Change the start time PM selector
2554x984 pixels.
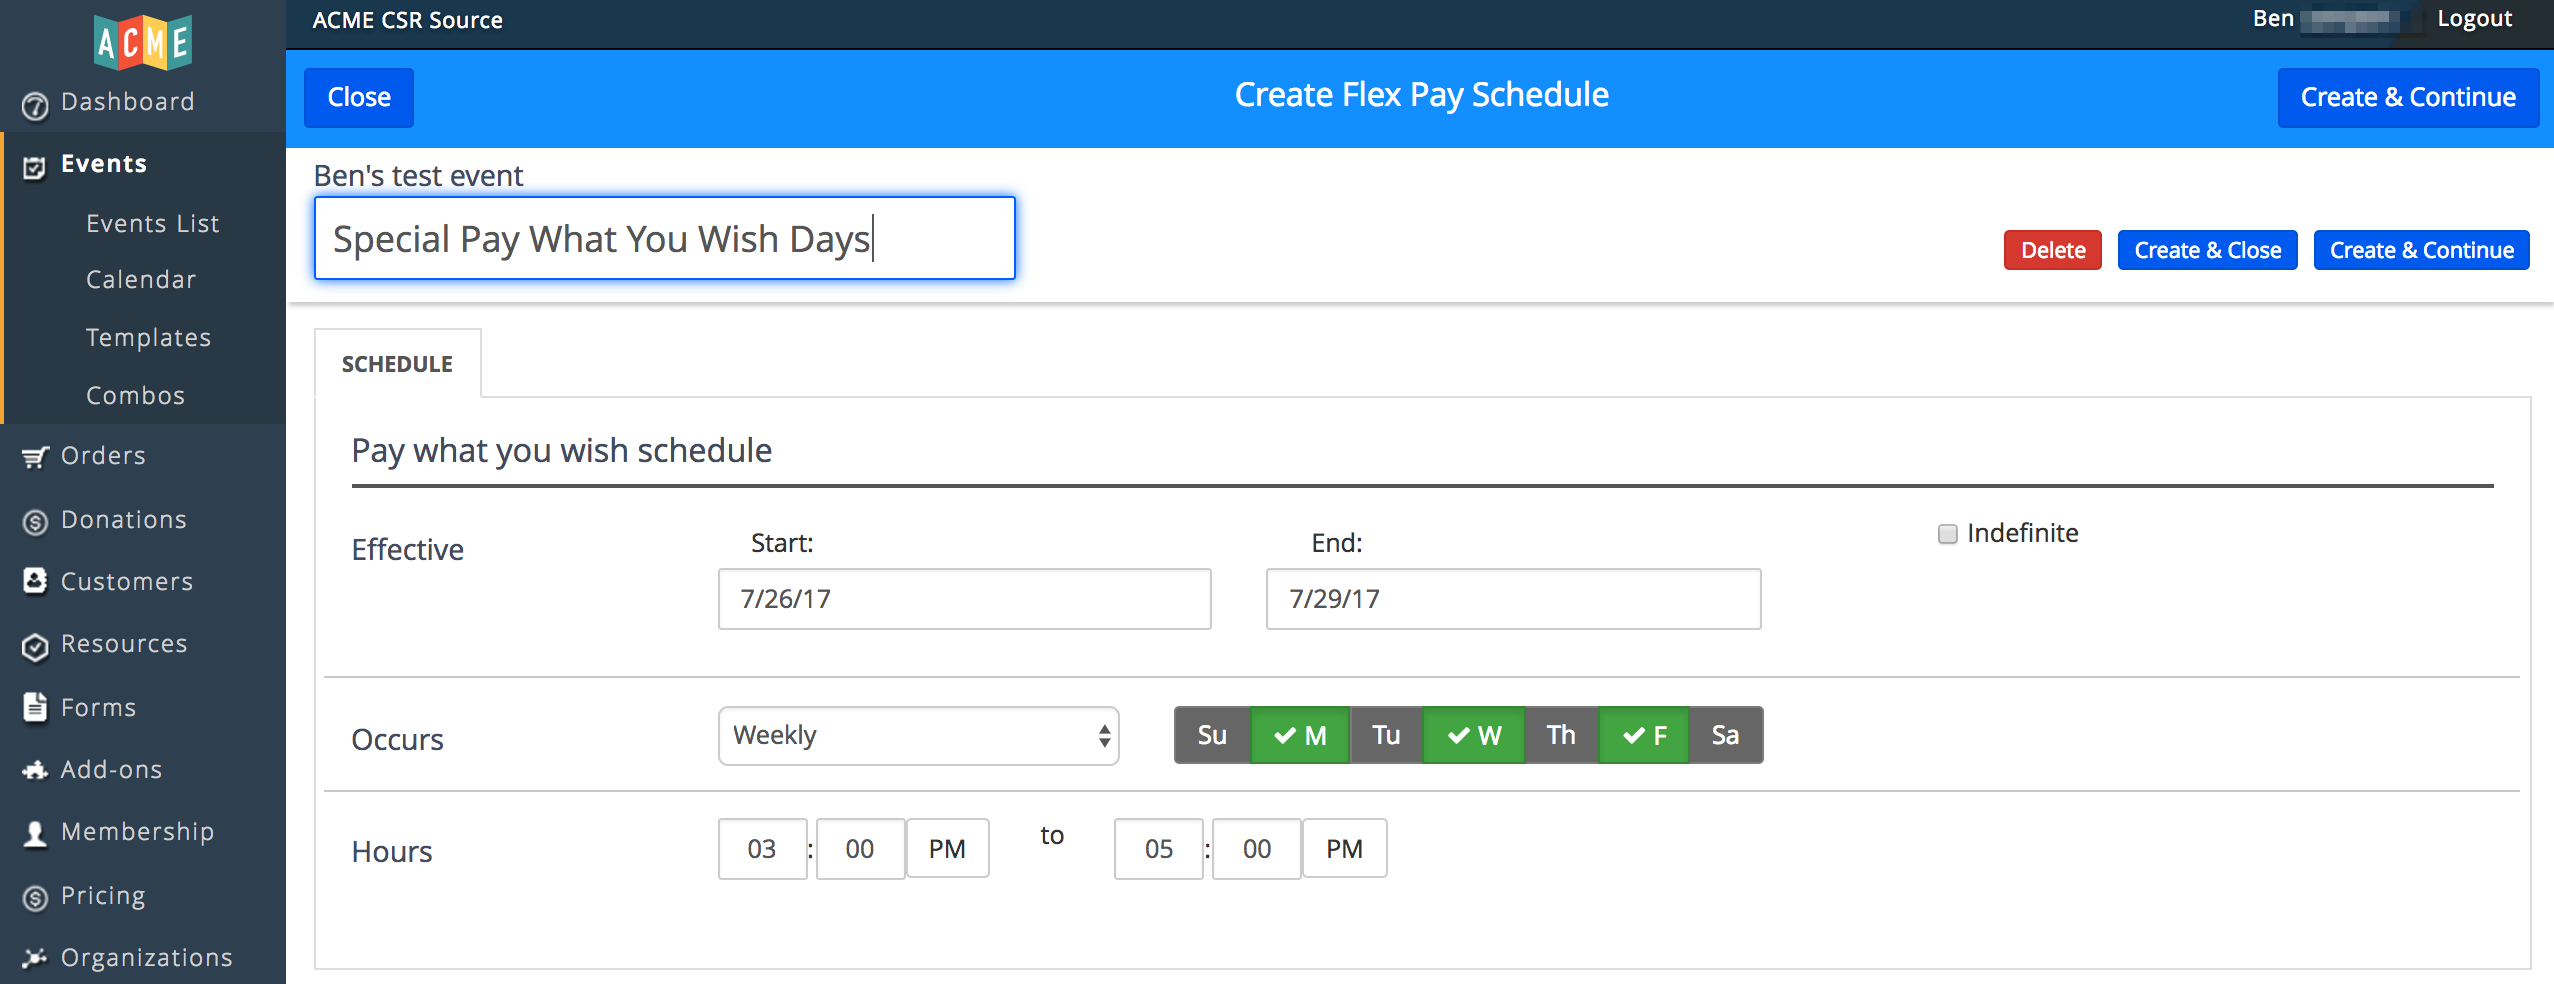point(946,847)
